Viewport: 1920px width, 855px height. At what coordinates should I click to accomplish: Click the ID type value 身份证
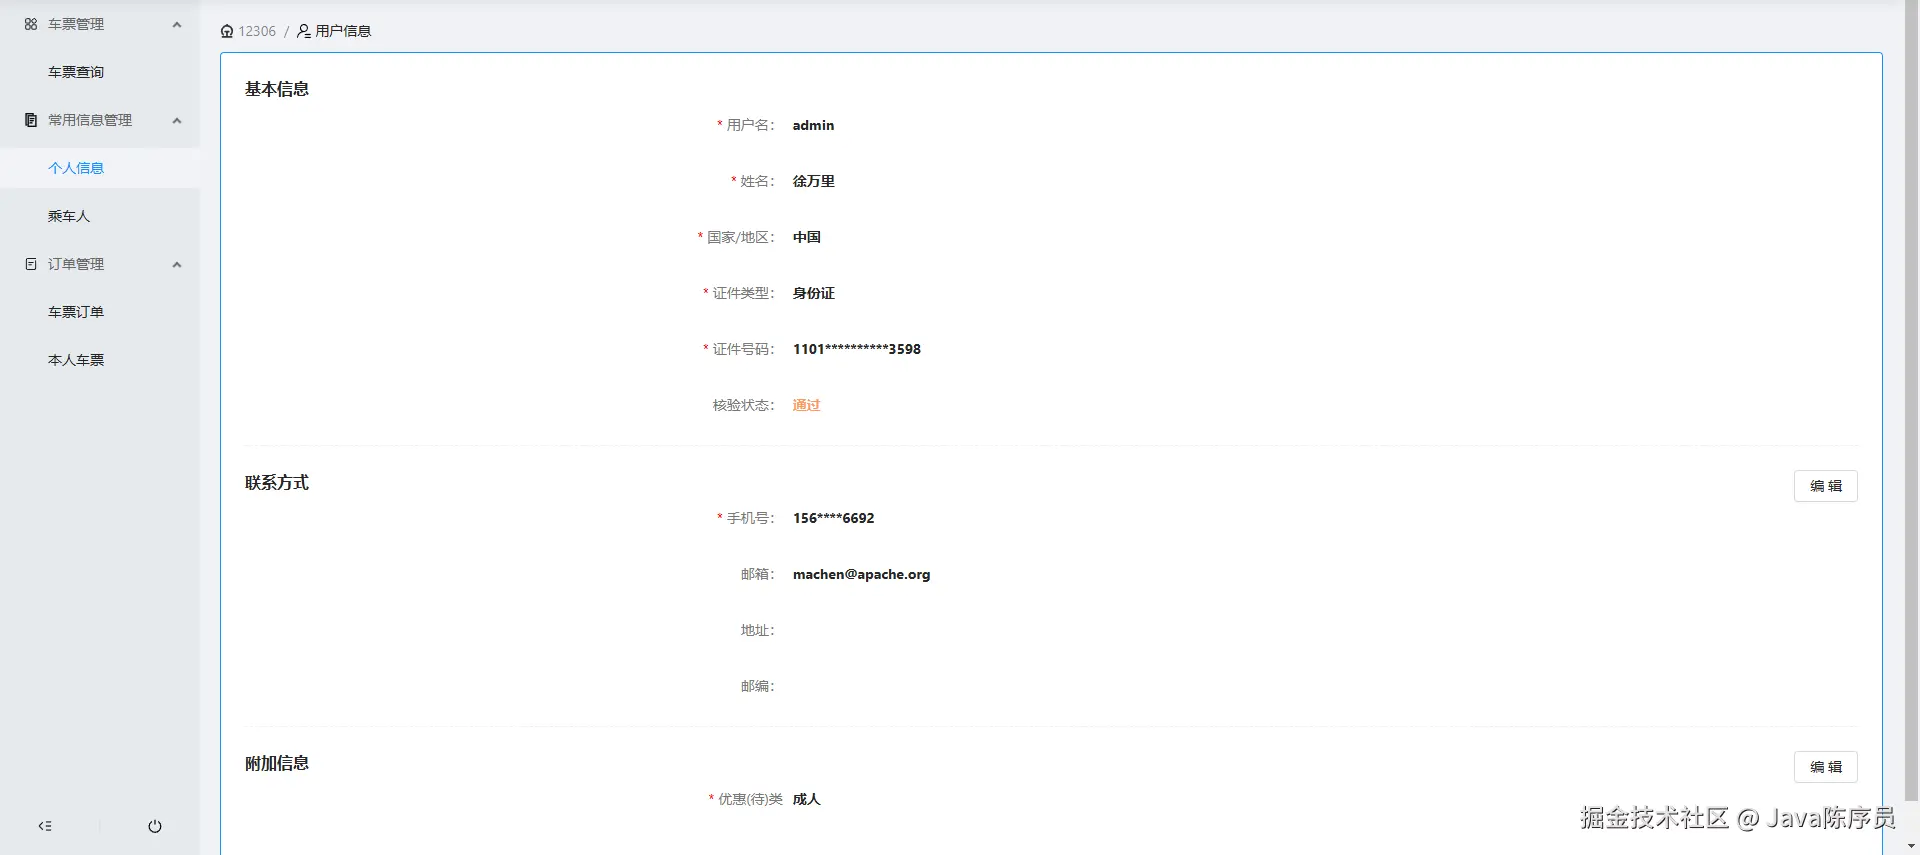(x=813, y=293)
